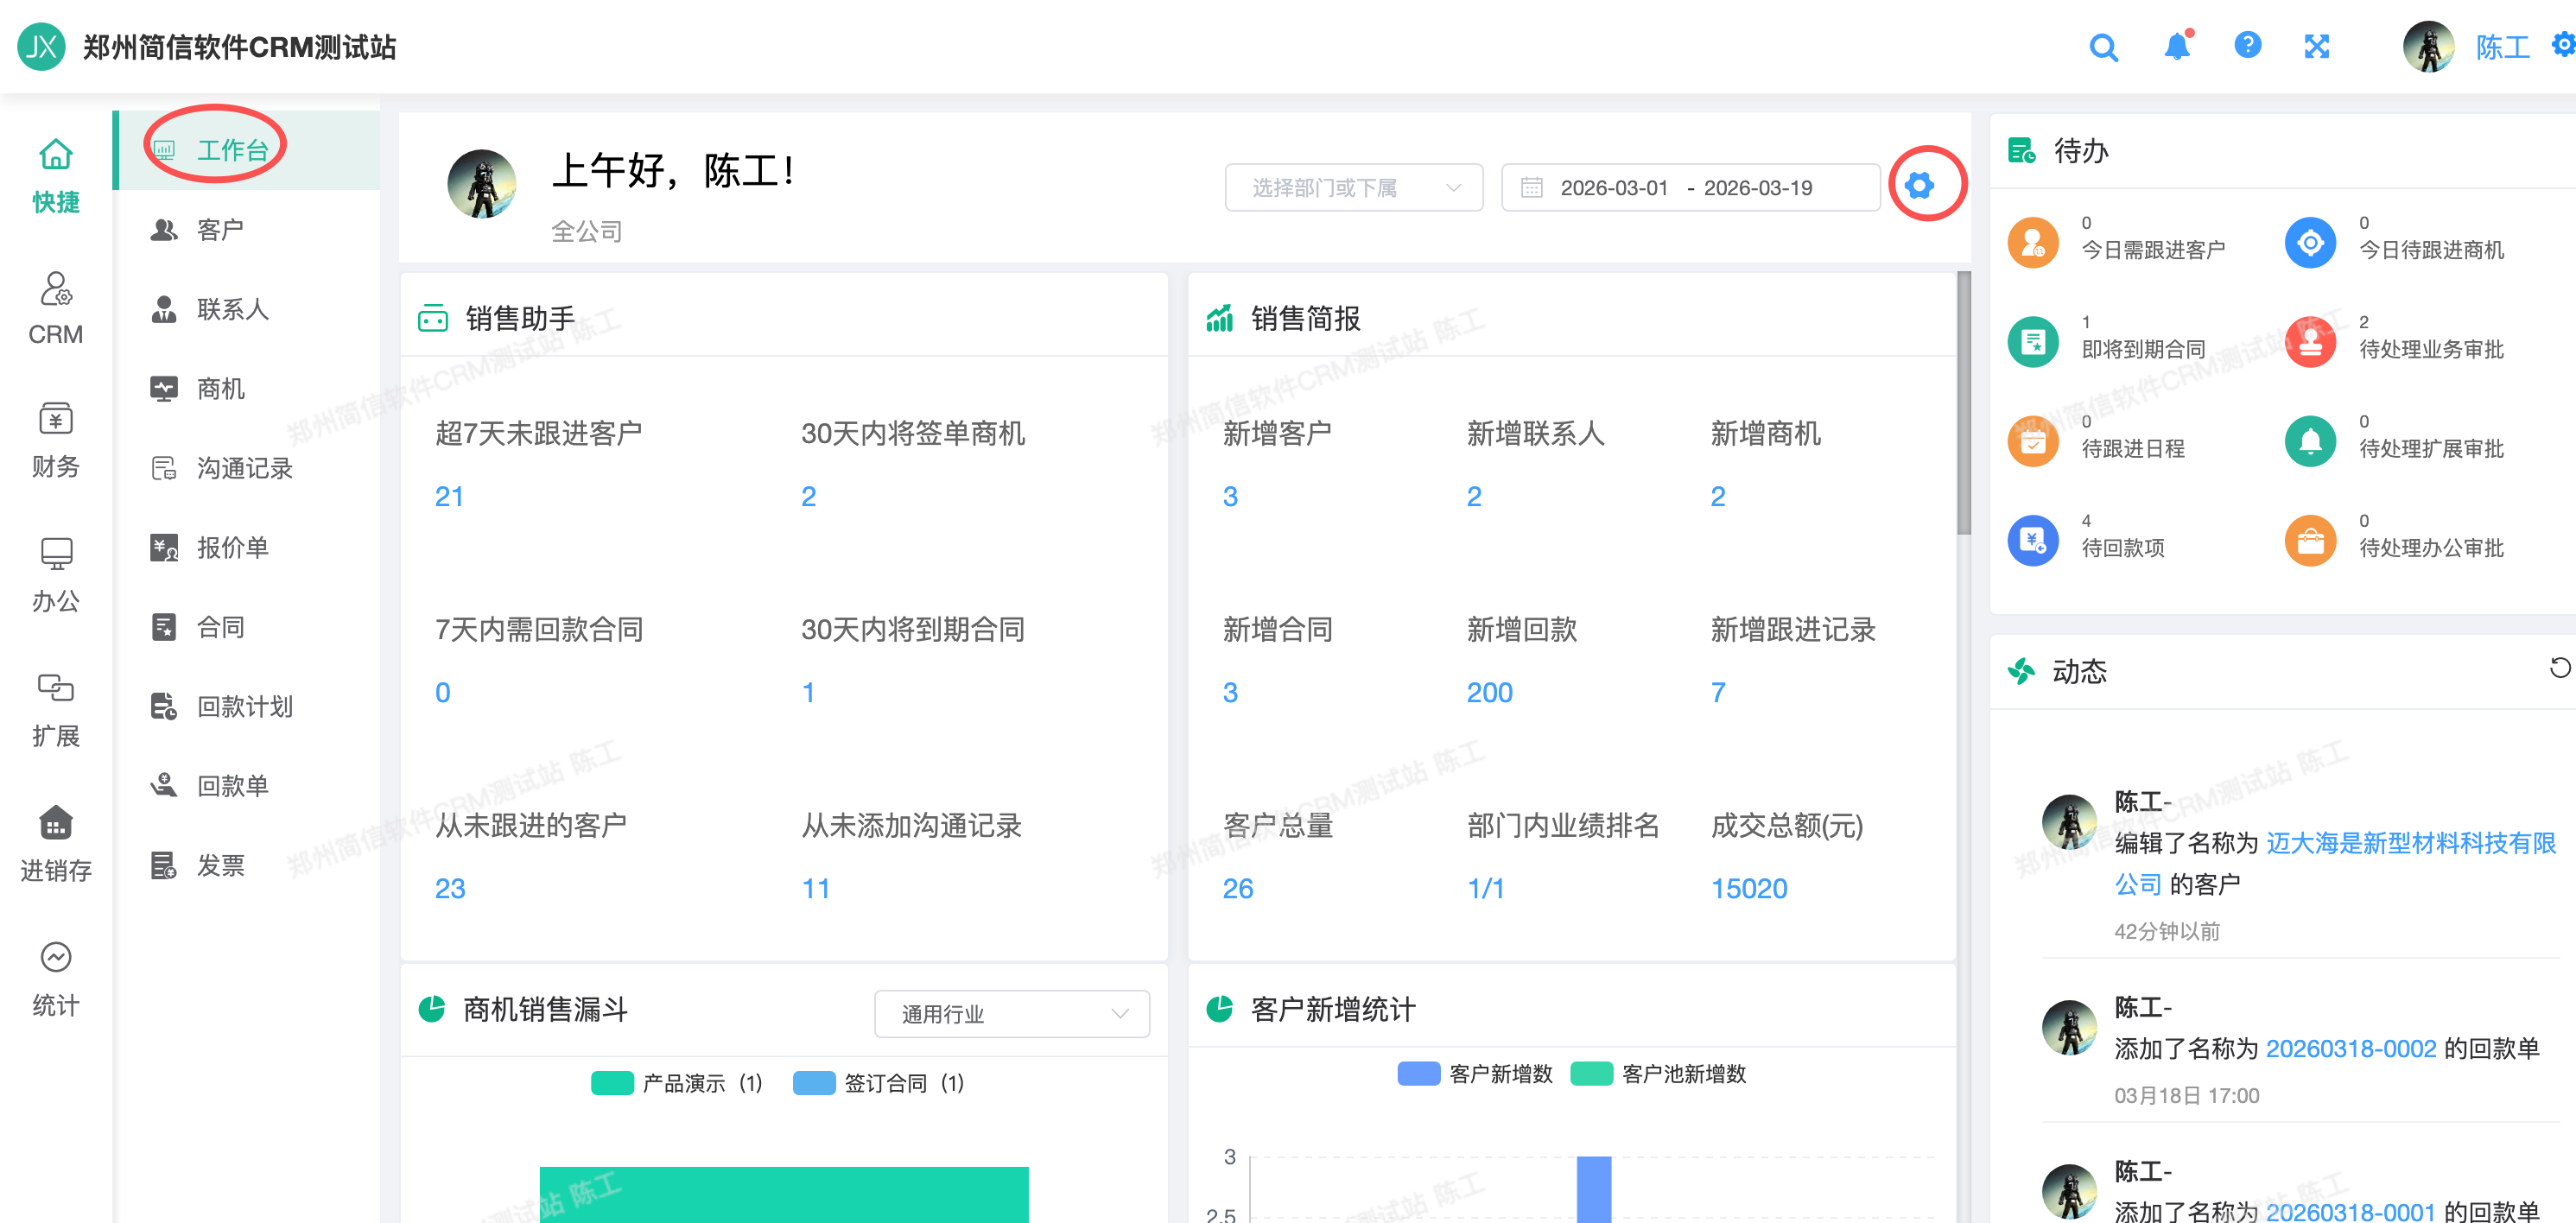Open 办公 office sidebar module
The height and width of the screenshot is (1223, 2576).
[56, 575]
